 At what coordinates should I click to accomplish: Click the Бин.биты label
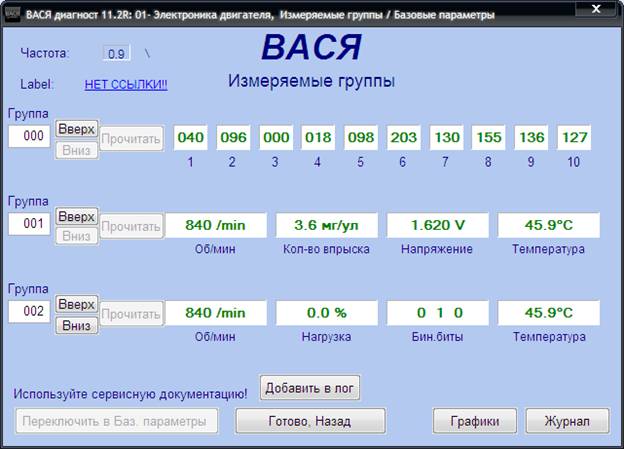point(437,337)
